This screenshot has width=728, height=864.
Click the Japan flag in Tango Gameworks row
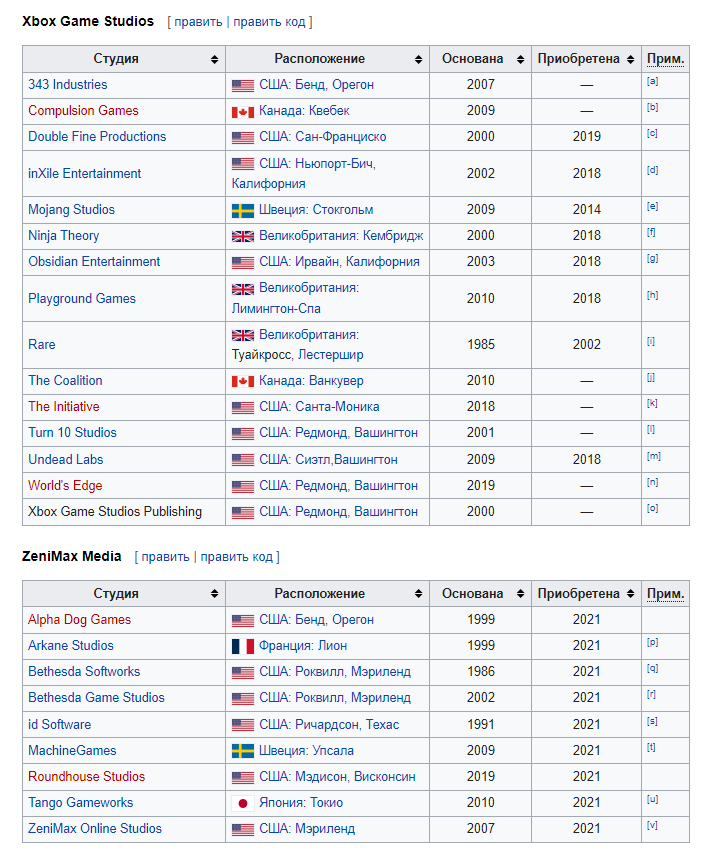click(242, 803)
